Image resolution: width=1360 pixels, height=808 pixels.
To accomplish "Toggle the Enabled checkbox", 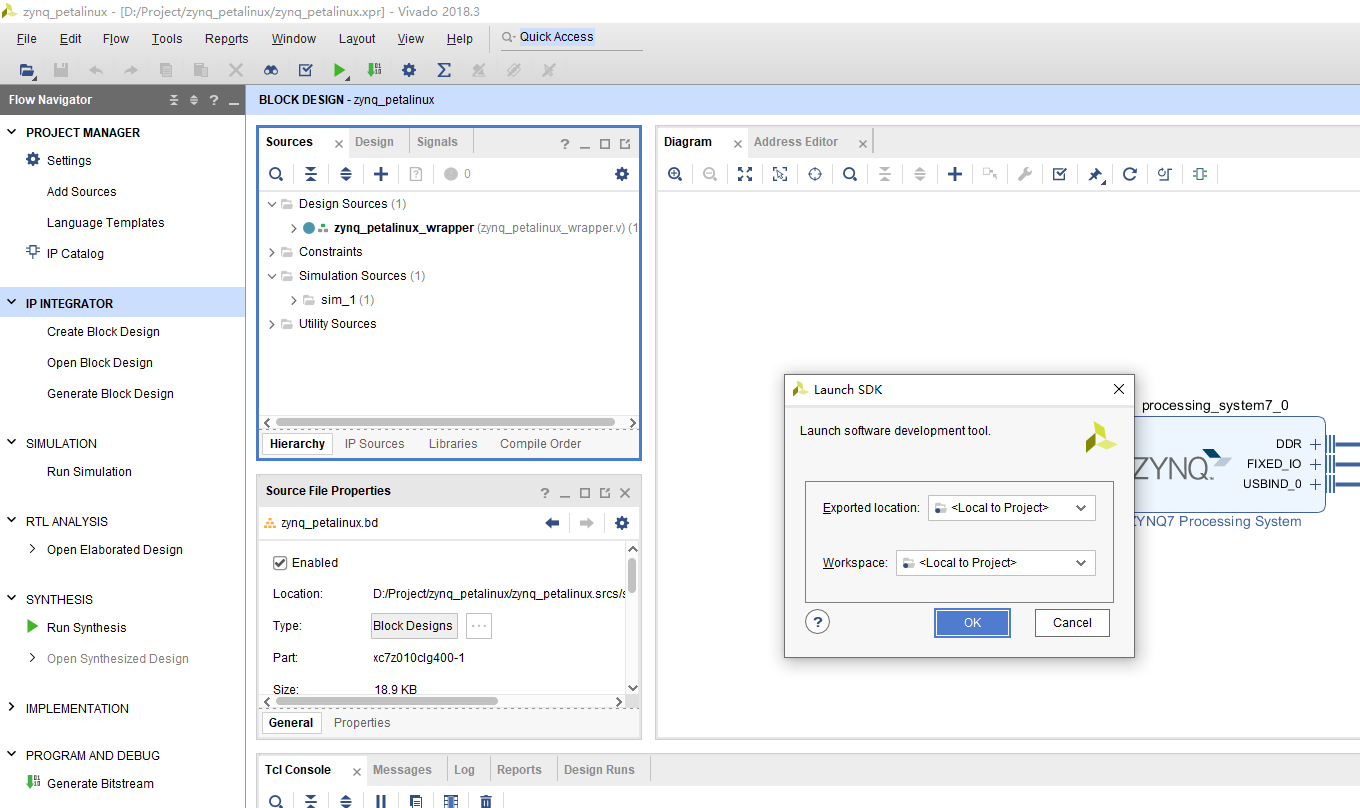I will pos(280,563).
